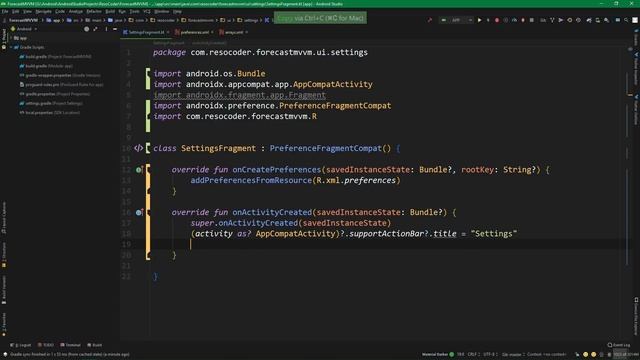Click R.xml.preferences reference in code
The image size is (640, 360).
click(356, 180)
